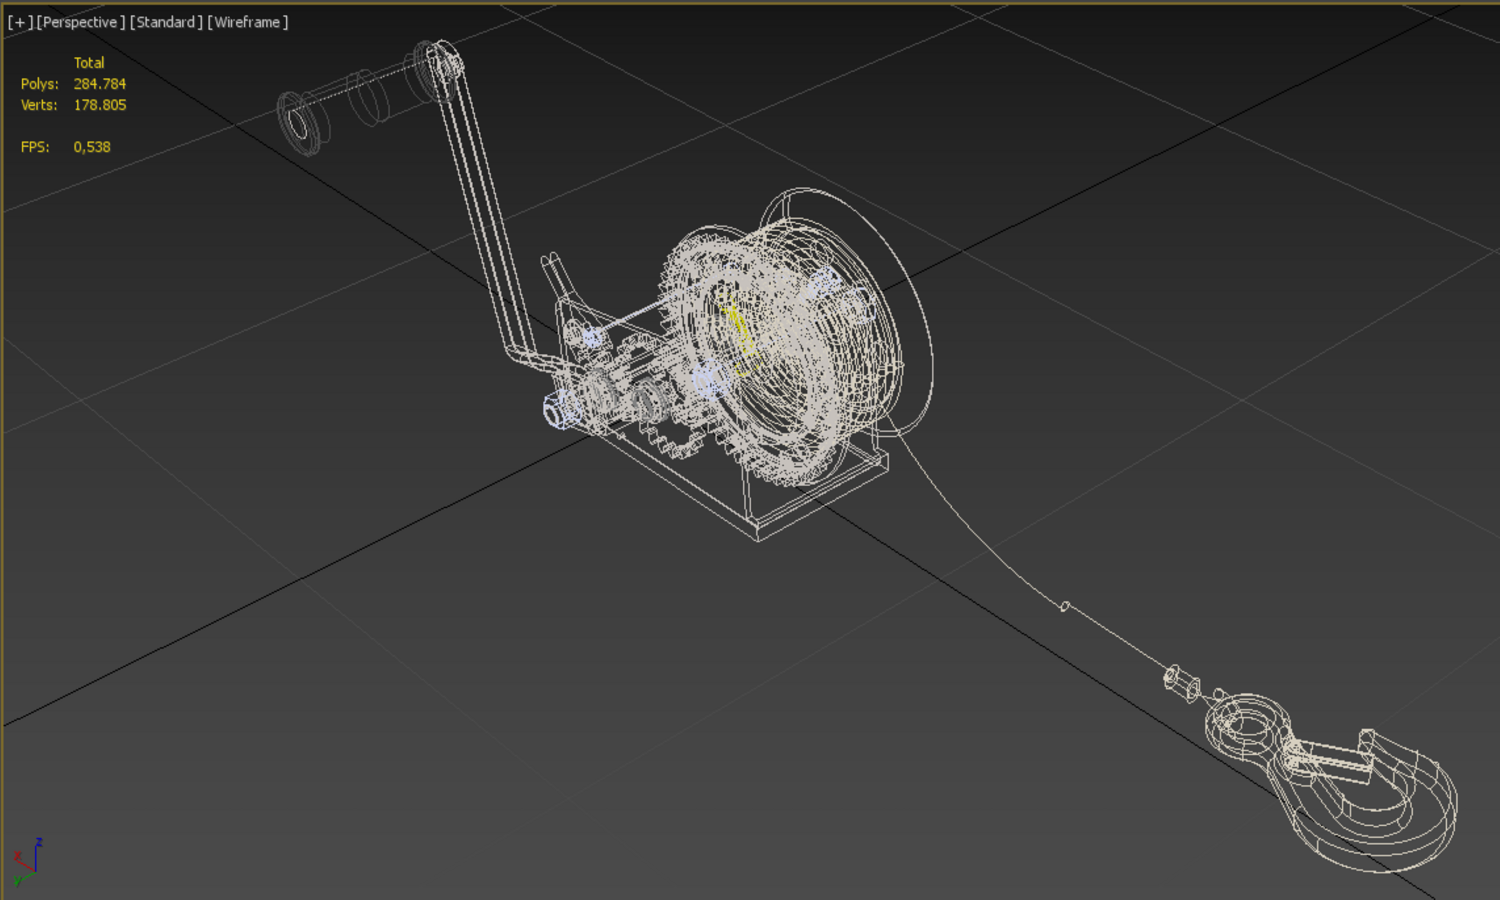Click the 'Total' statistics header
The image size is (1500, 900).
tap(89, 63)
